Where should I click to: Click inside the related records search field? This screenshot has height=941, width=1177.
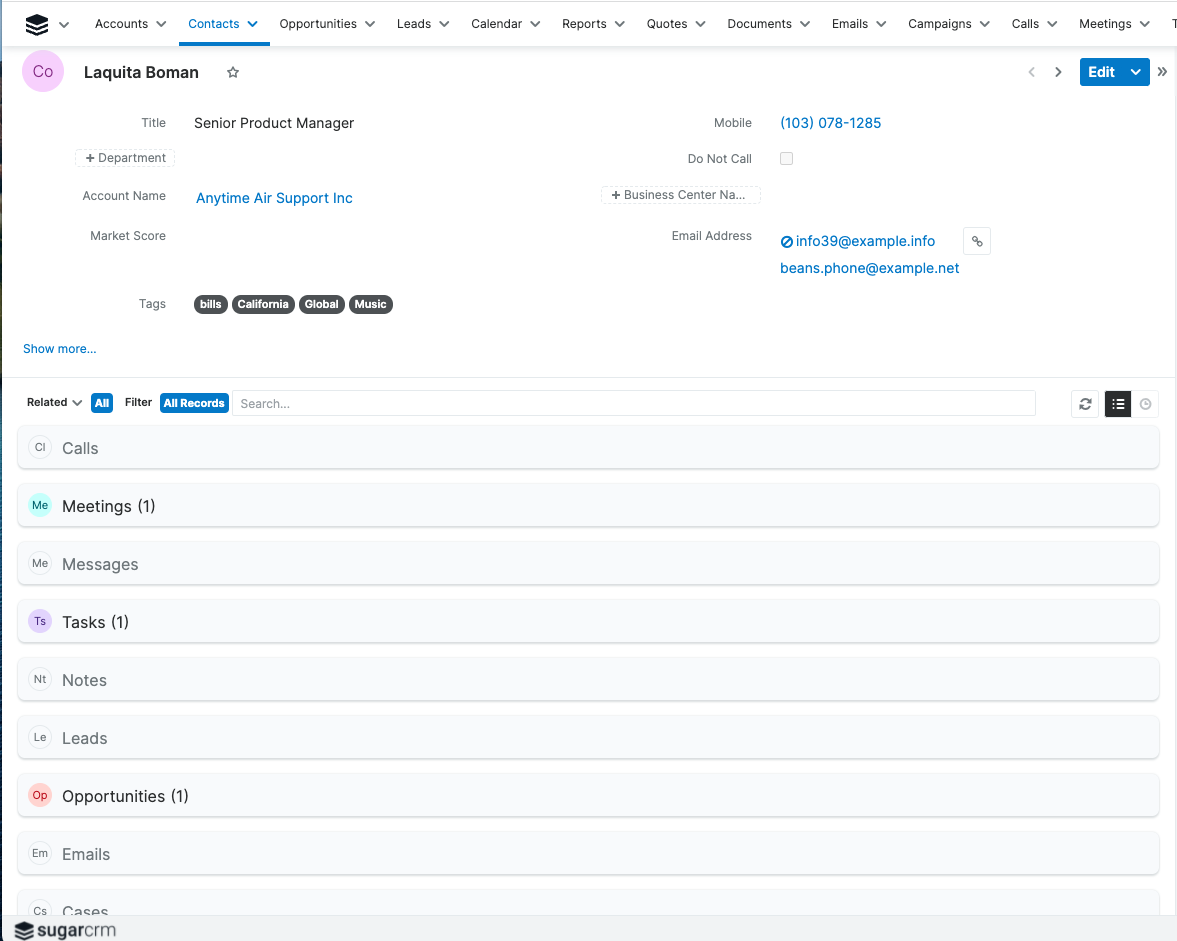(x=630, y=403)
